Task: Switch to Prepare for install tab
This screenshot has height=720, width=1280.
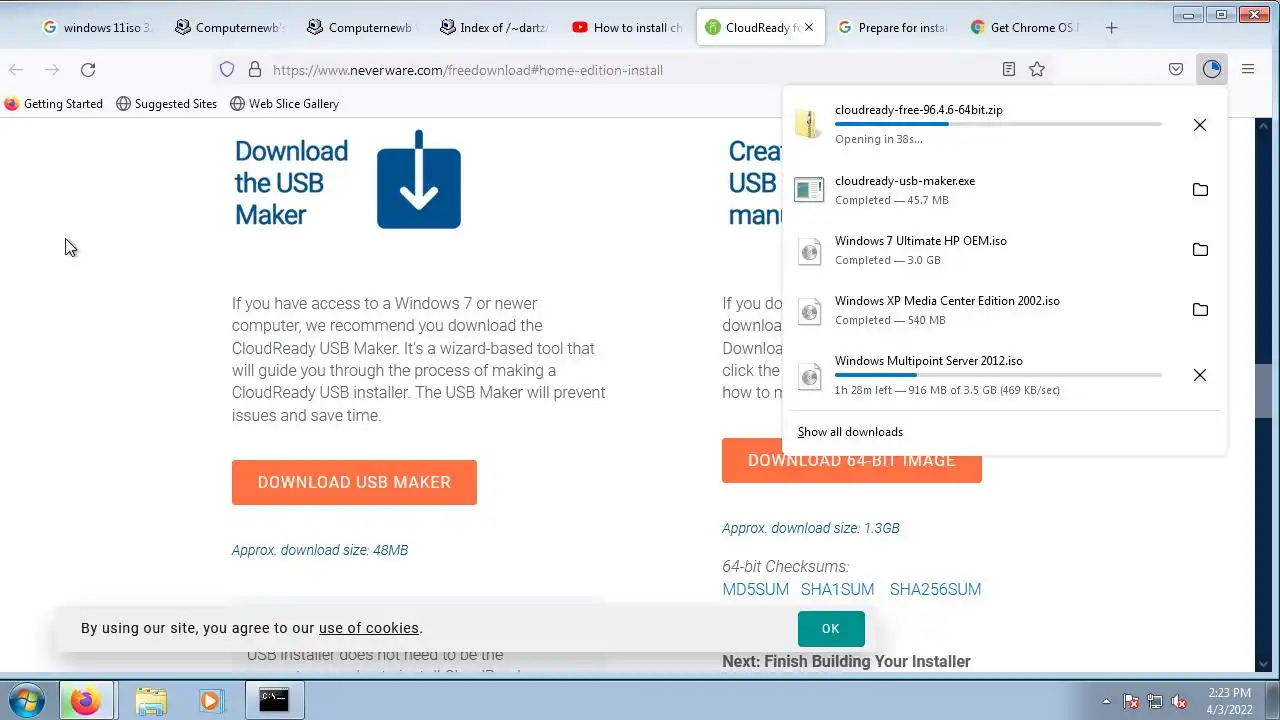Action: (891, 28)
